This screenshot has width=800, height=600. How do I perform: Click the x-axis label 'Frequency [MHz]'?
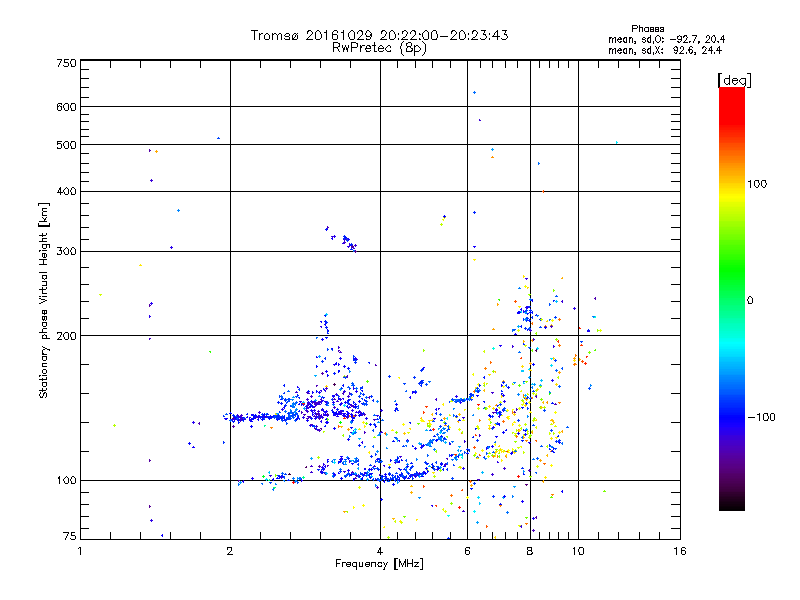(x=379, y=564)
